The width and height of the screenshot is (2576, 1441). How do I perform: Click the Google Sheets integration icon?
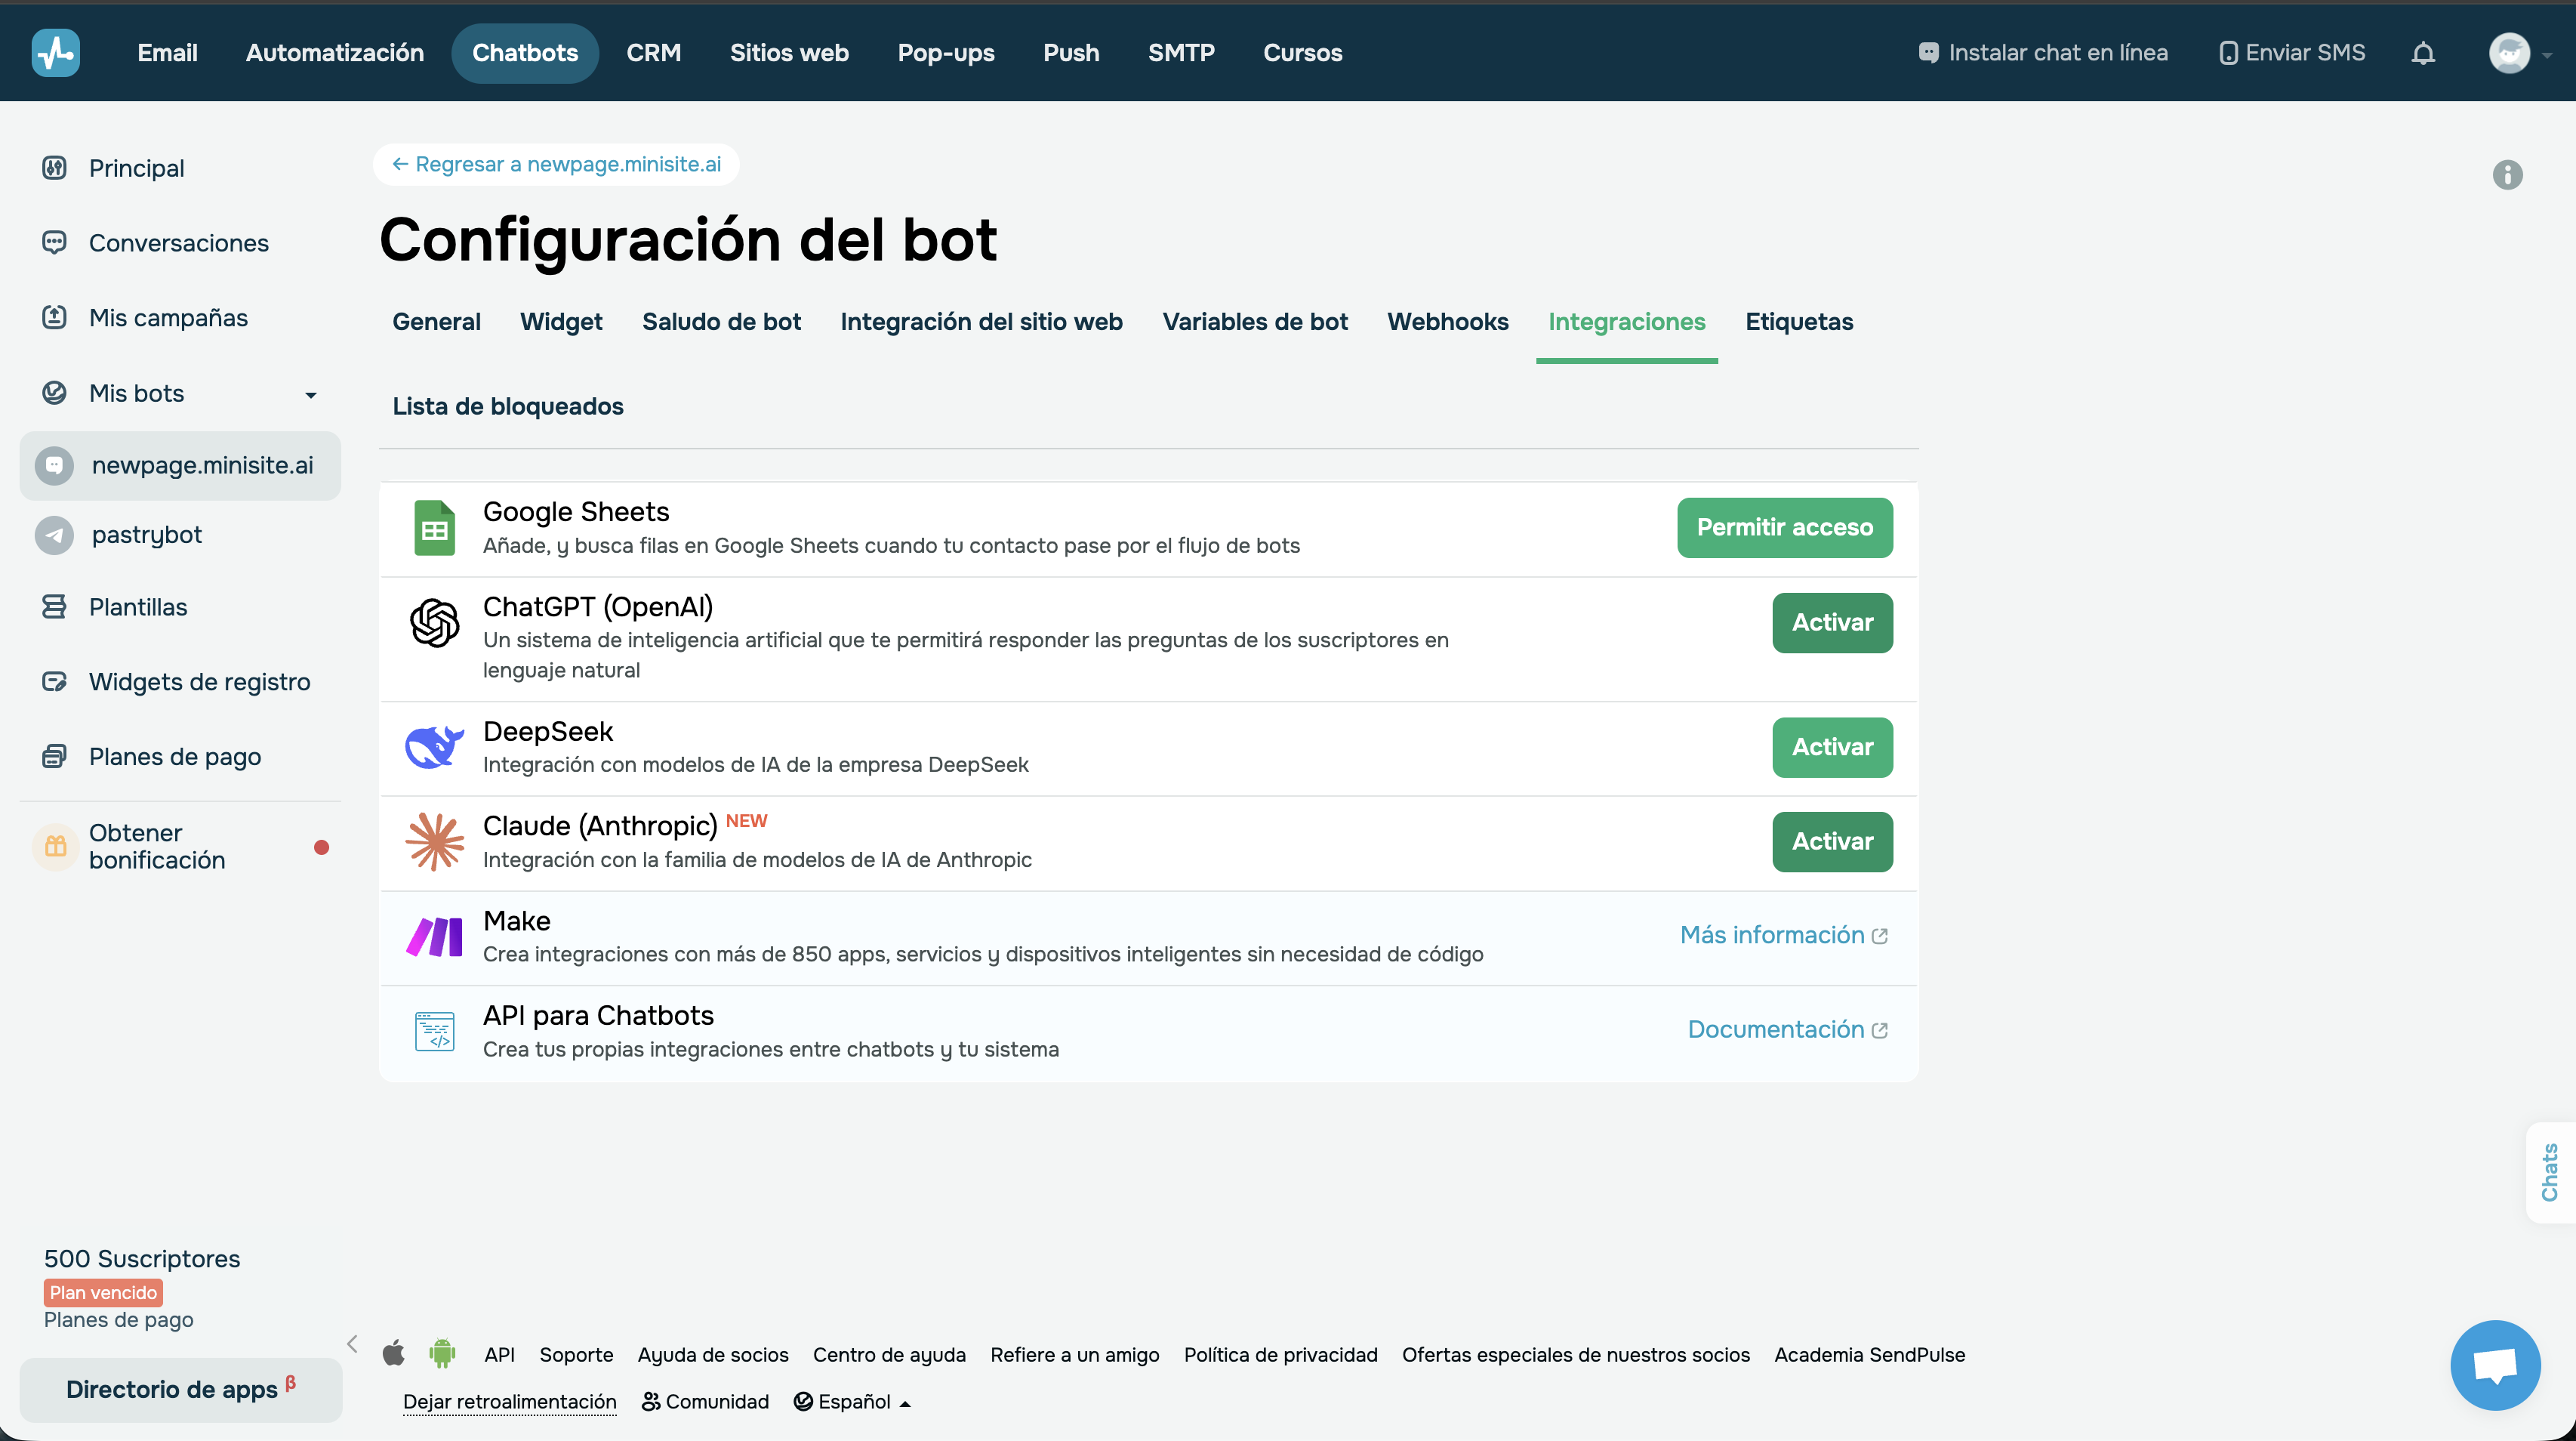[x=434, y=527]
